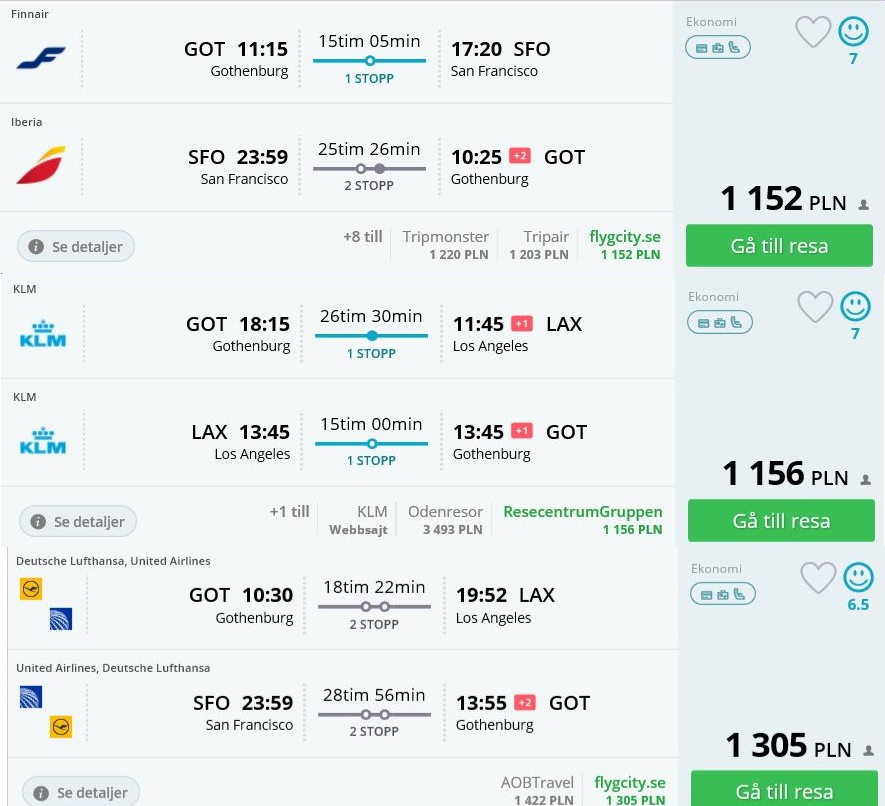This screenshot has width=885, height=806.
Task: Click the Iberia airline logo
Action: [41, 165]
